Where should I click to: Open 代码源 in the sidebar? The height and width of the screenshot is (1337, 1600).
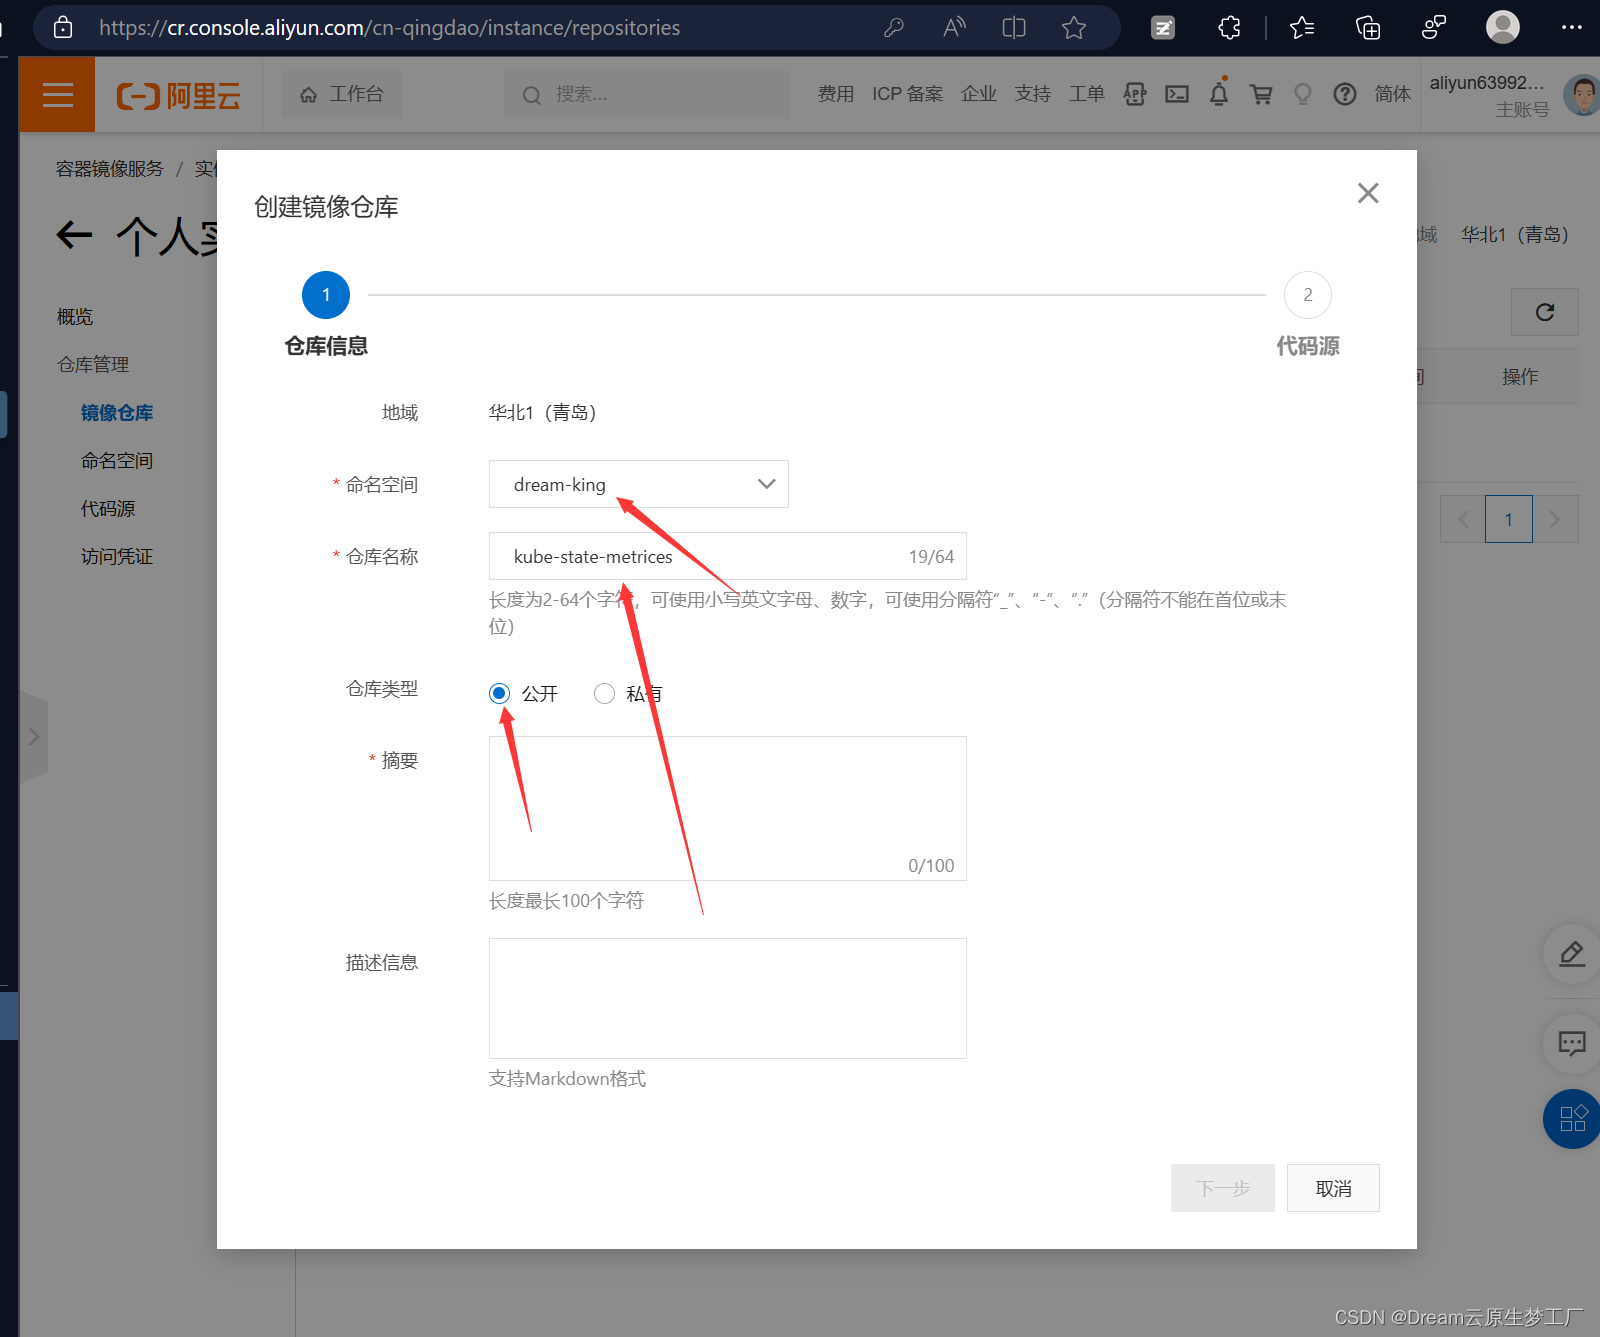tap(108, 509)
